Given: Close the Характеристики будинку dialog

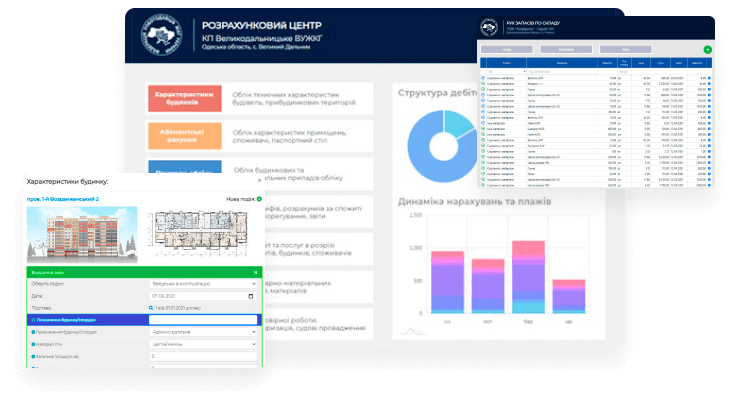Looking at the screenshot, I should point(260,181).
